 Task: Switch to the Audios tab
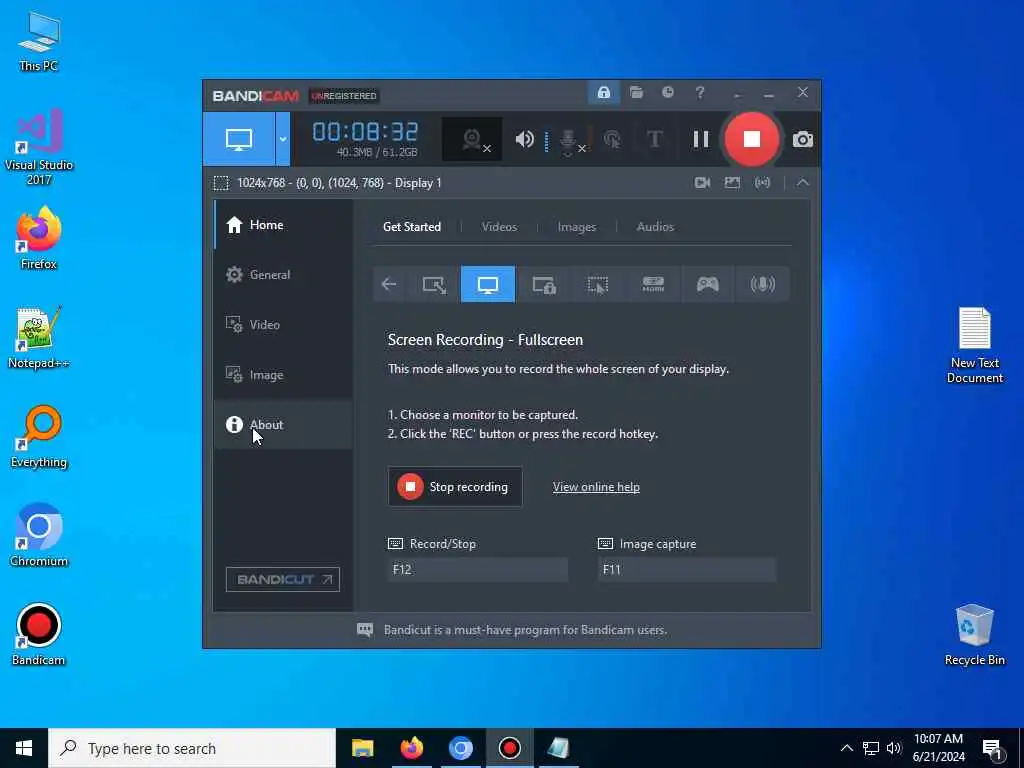[x=655, y=227]
